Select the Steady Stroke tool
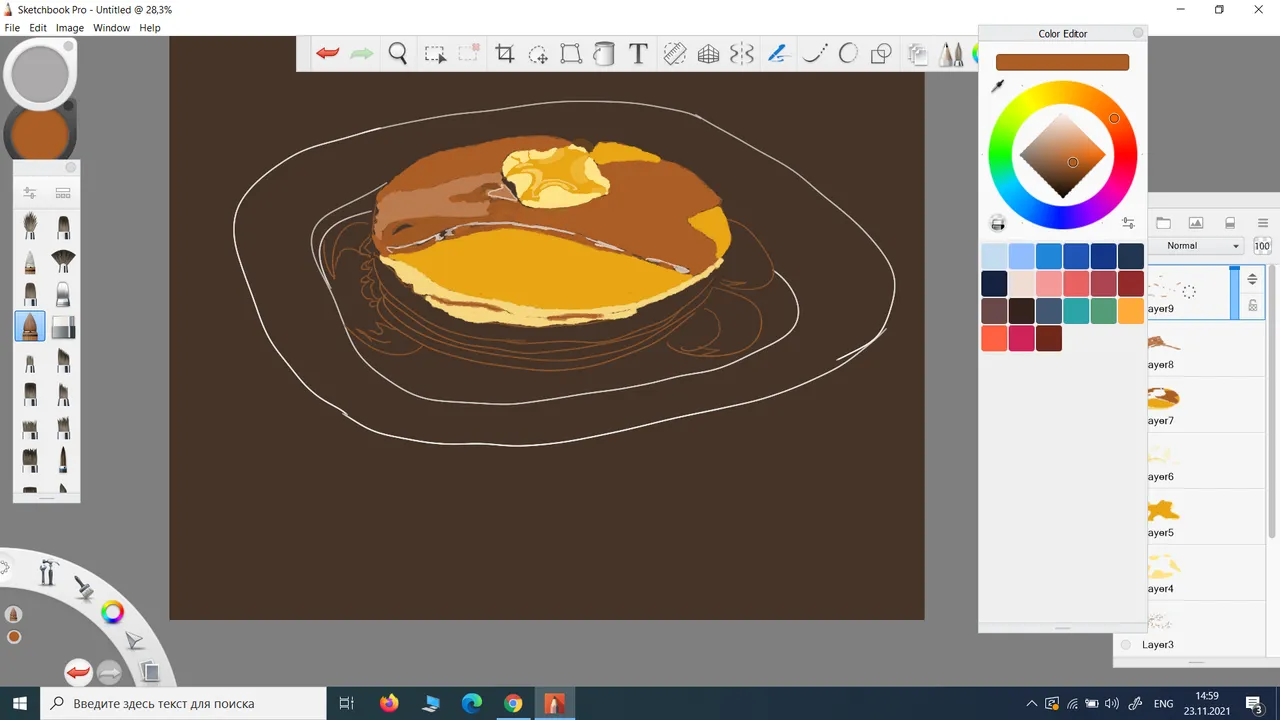The image size is (1280, 720). click(778, 54)
